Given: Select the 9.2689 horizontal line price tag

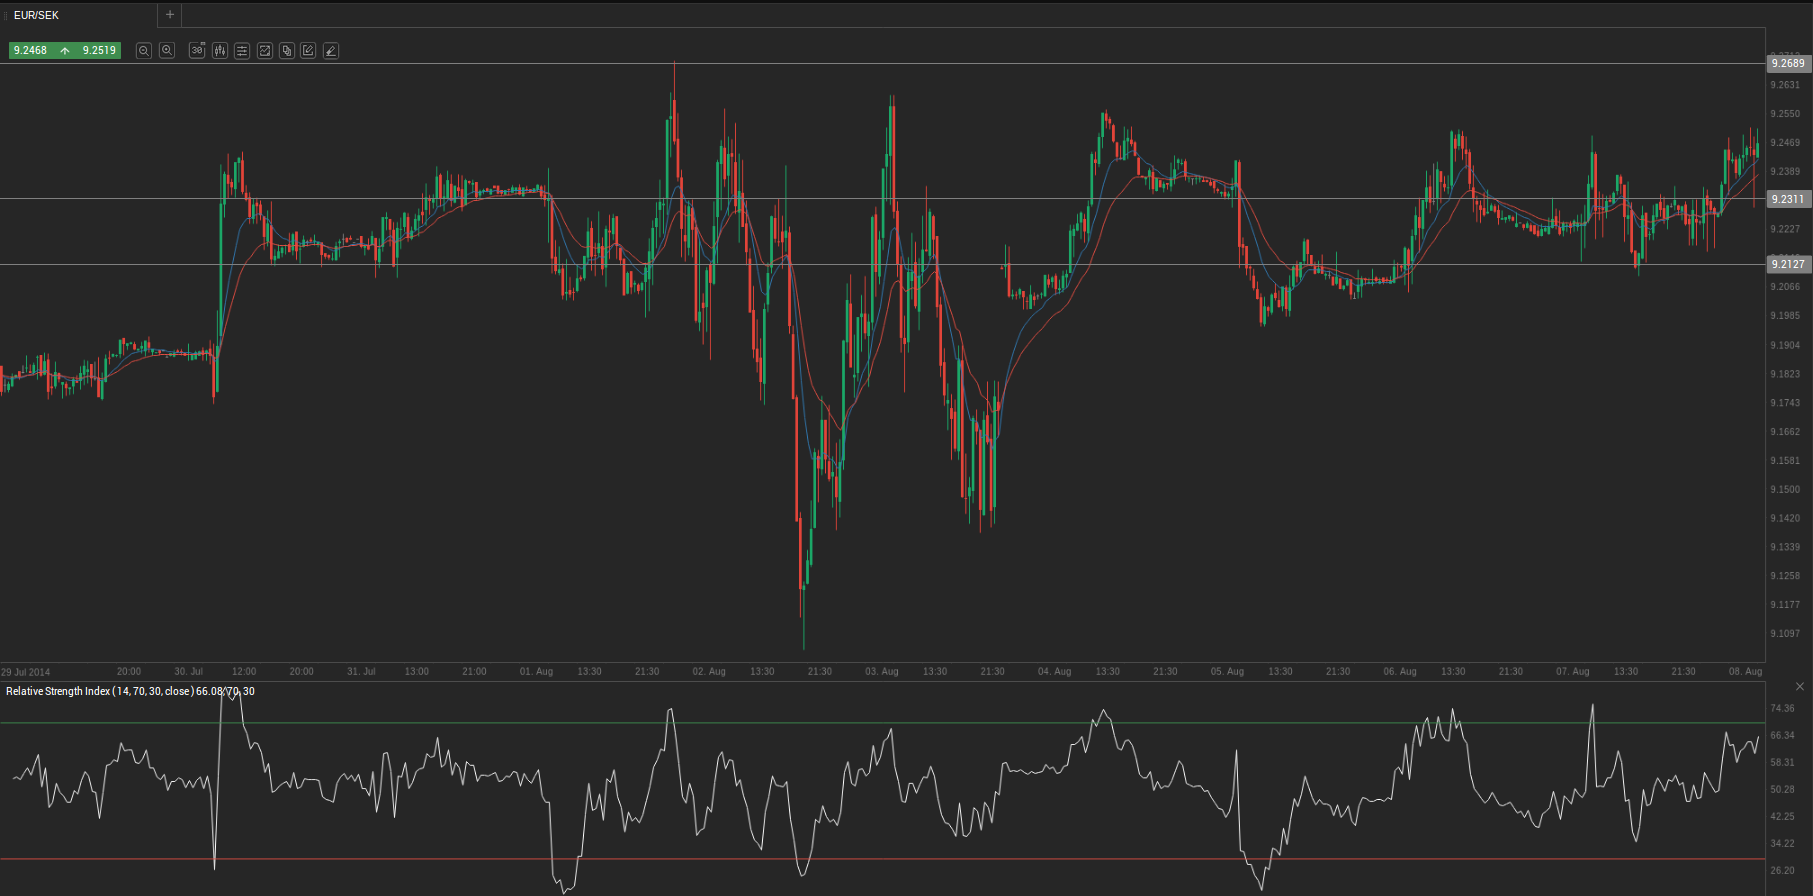Looking at the screenshot, I should click(x=1788, y=63).
